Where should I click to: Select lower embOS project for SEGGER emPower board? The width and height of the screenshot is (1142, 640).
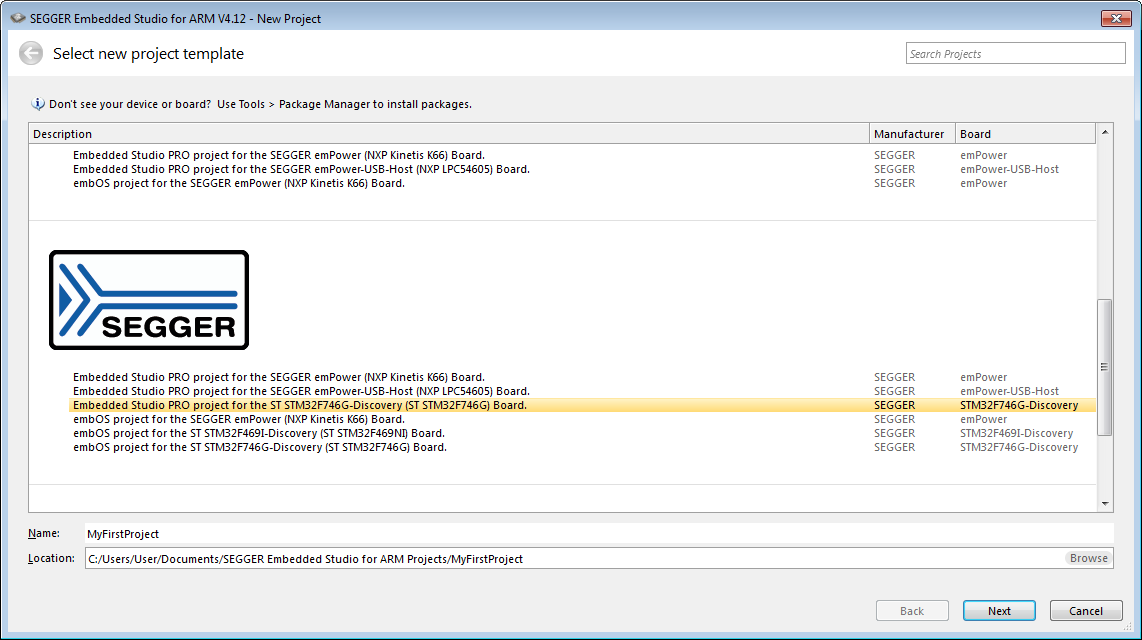pyautogui.click(x=582, y=419)
